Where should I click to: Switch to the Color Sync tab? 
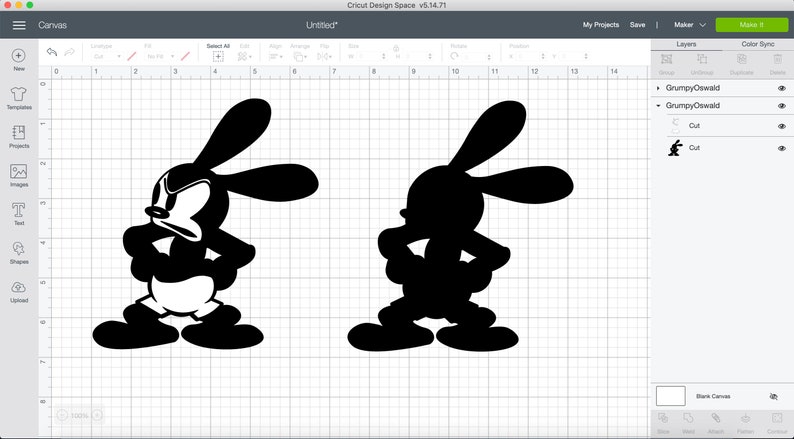(758, 44)
